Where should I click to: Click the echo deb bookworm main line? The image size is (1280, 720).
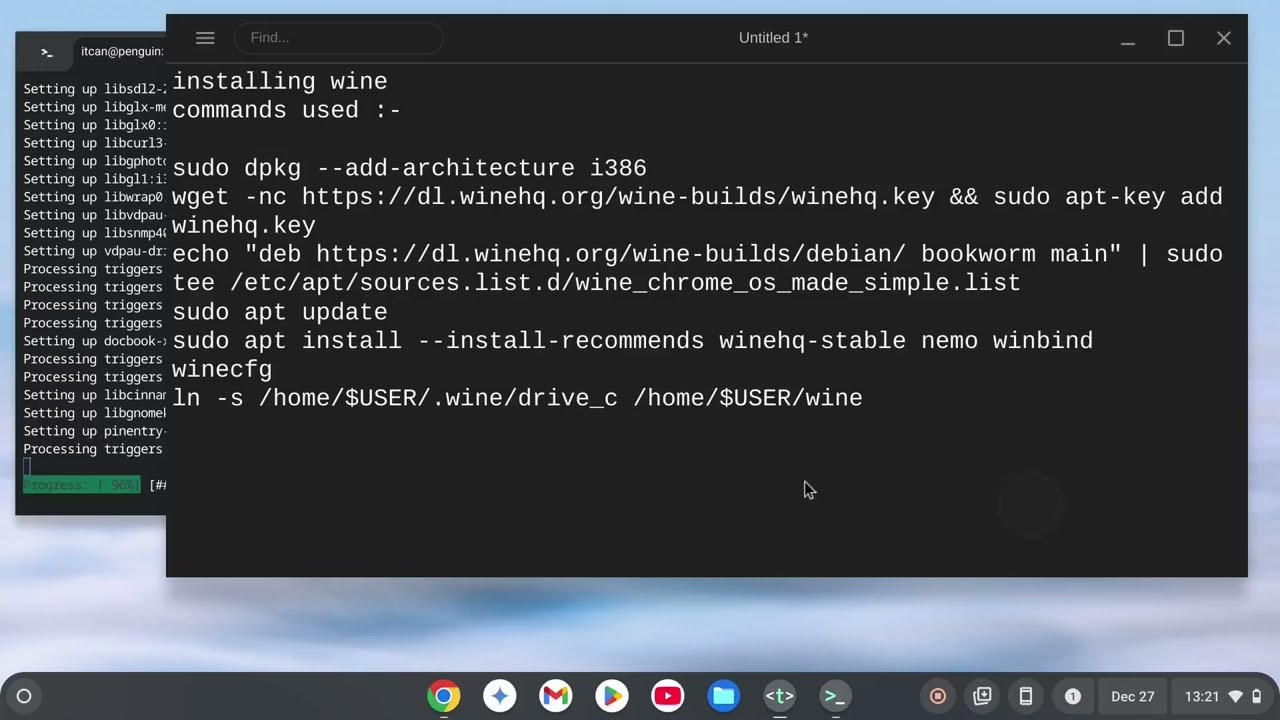click(698, 254)
